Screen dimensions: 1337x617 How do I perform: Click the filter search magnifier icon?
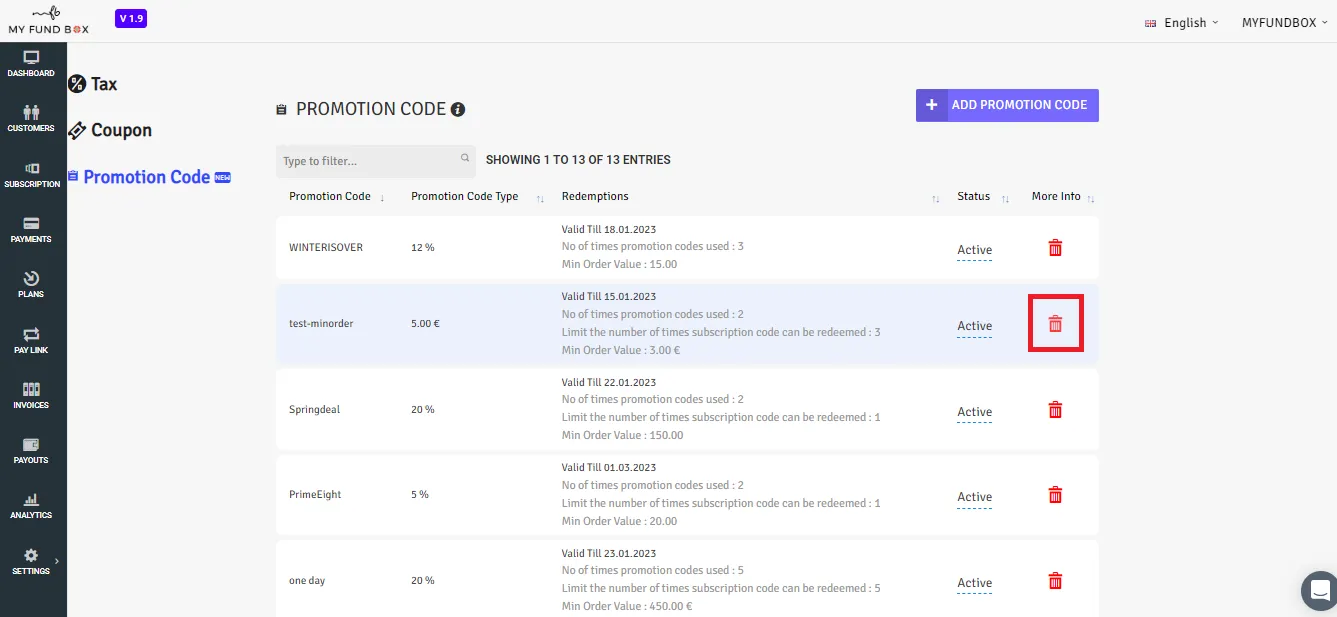465,158
